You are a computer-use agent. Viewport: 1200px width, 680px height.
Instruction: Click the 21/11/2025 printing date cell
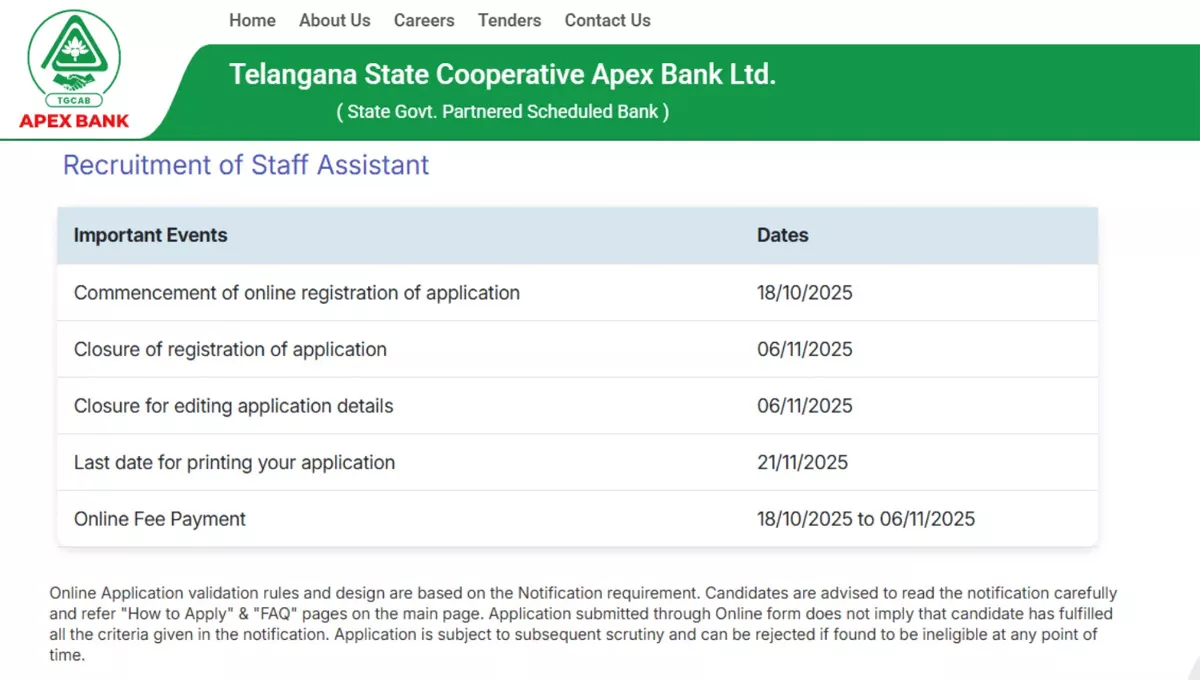coord(802,462)
